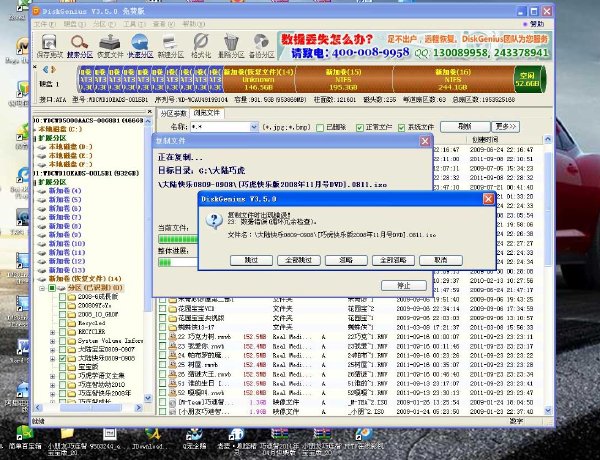Open the 文件(F) menu

(x=45, y=24)
